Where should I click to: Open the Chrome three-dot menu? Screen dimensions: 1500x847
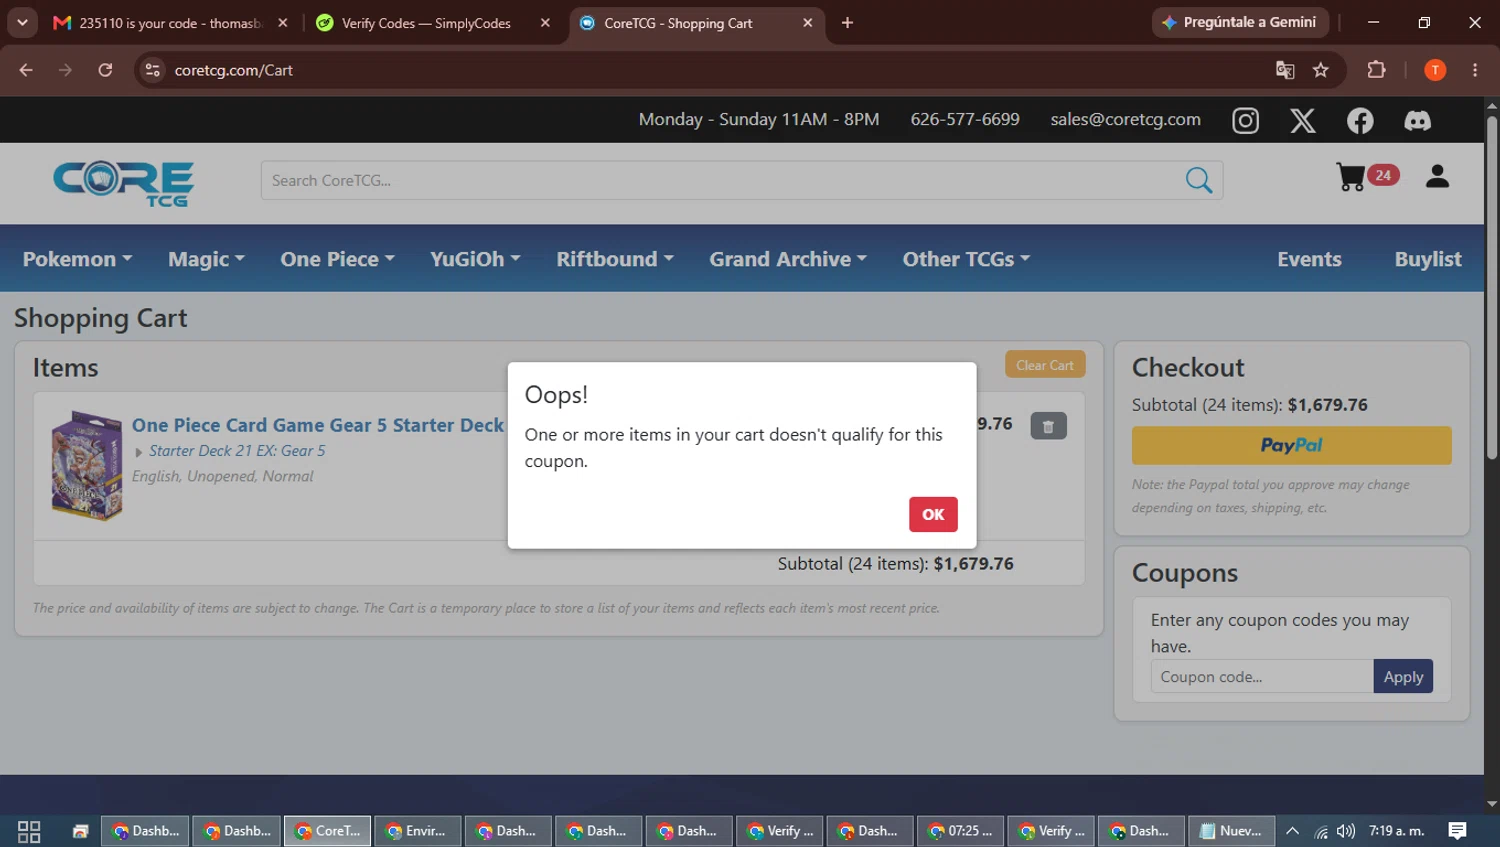1475,70
